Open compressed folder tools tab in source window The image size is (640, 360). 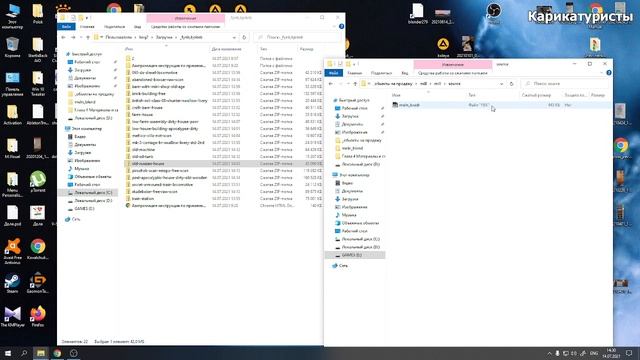tap(453, 73)
